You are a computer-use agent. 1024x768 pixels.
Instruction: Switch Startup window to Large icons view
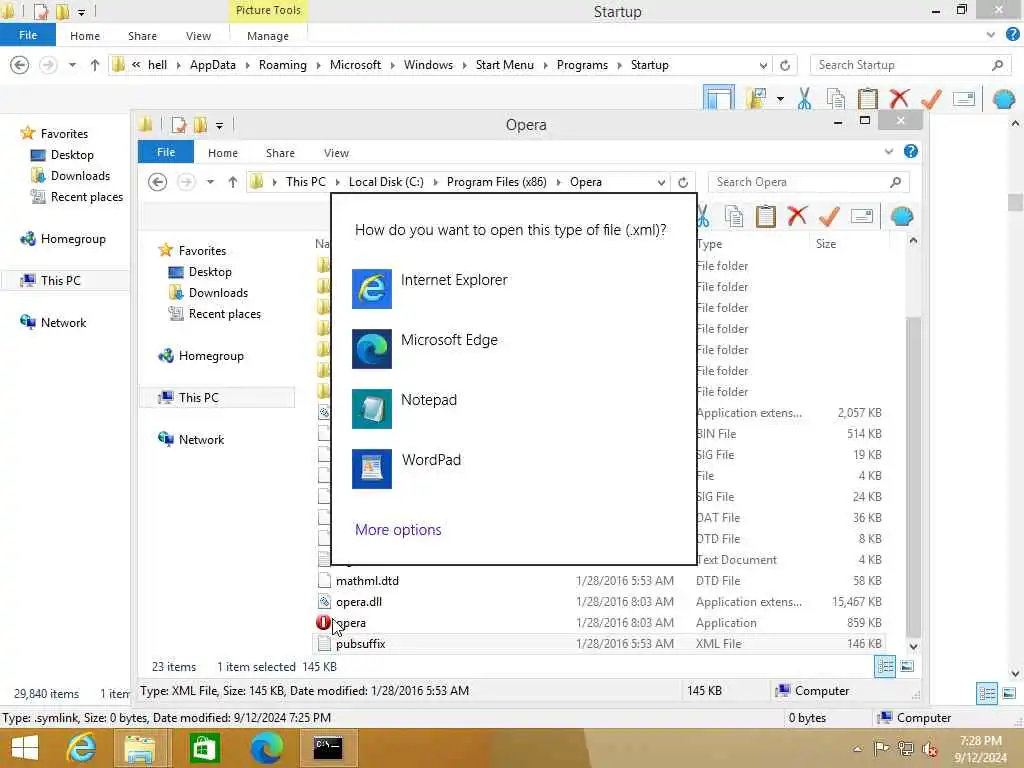(x=1009, y=693)
